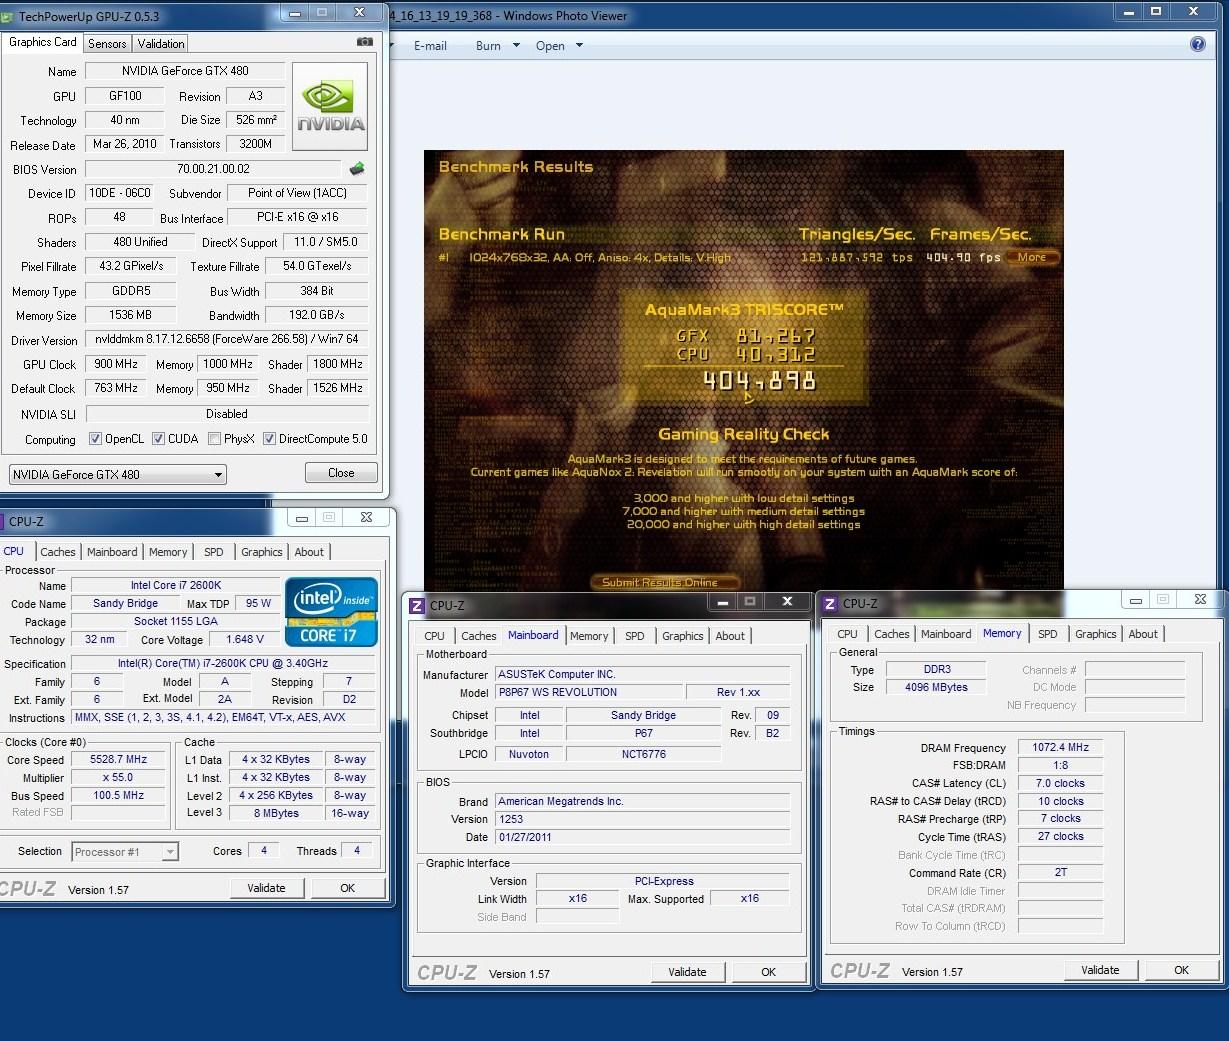Click the CPU-Z Memory window title icon
This screenshot has height=1041, width=1229.
(830, 603)
